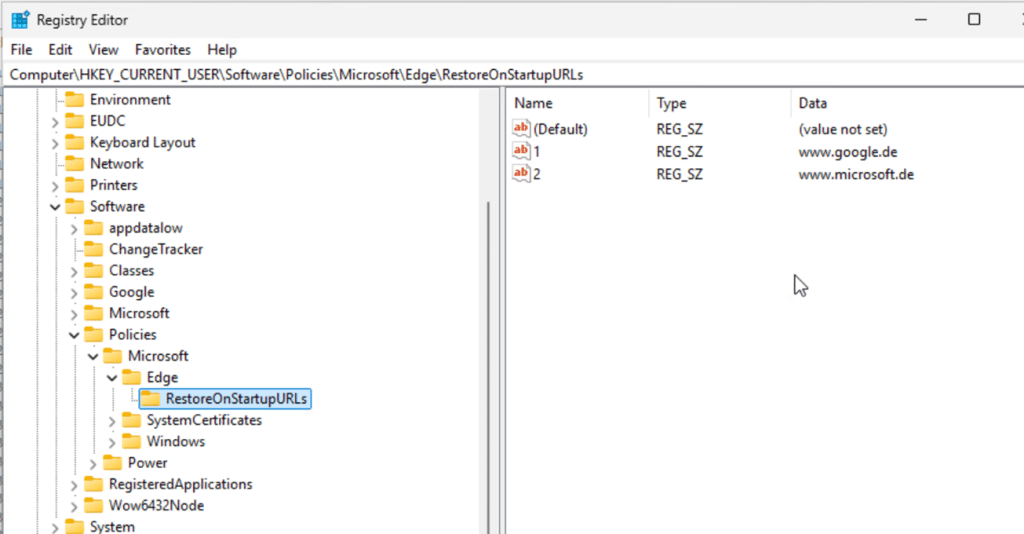Screen dimensions: 1024x534
Task: Click the Registry Editor app icon in title bar
Action: pyautogui.click(x=20, y=20)
